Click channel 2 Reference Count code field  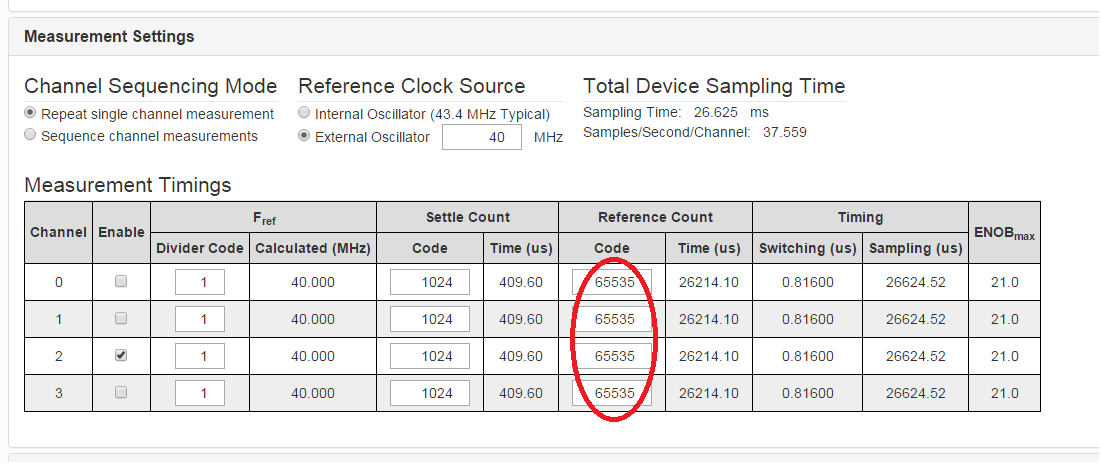(x=612, y=356)
